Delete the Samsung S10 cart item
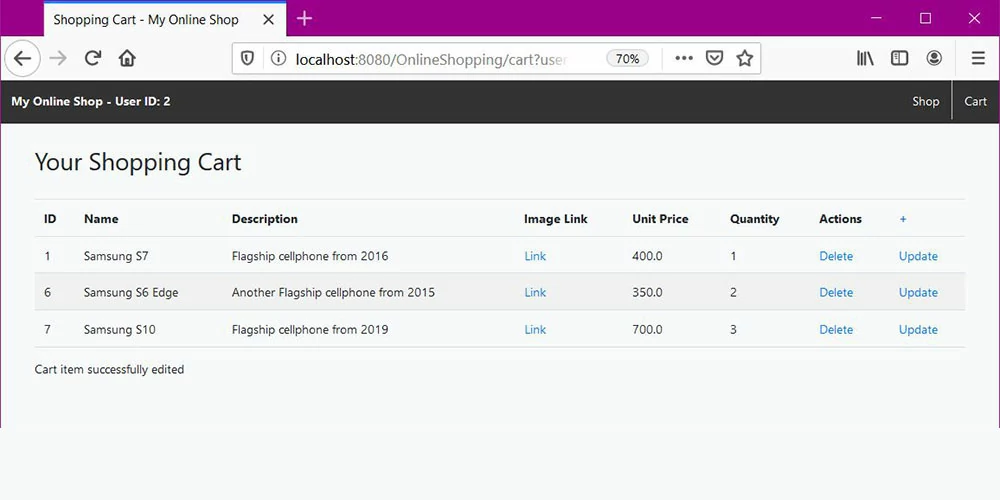Screen dimensions: 1000x500 pos(836,330)
